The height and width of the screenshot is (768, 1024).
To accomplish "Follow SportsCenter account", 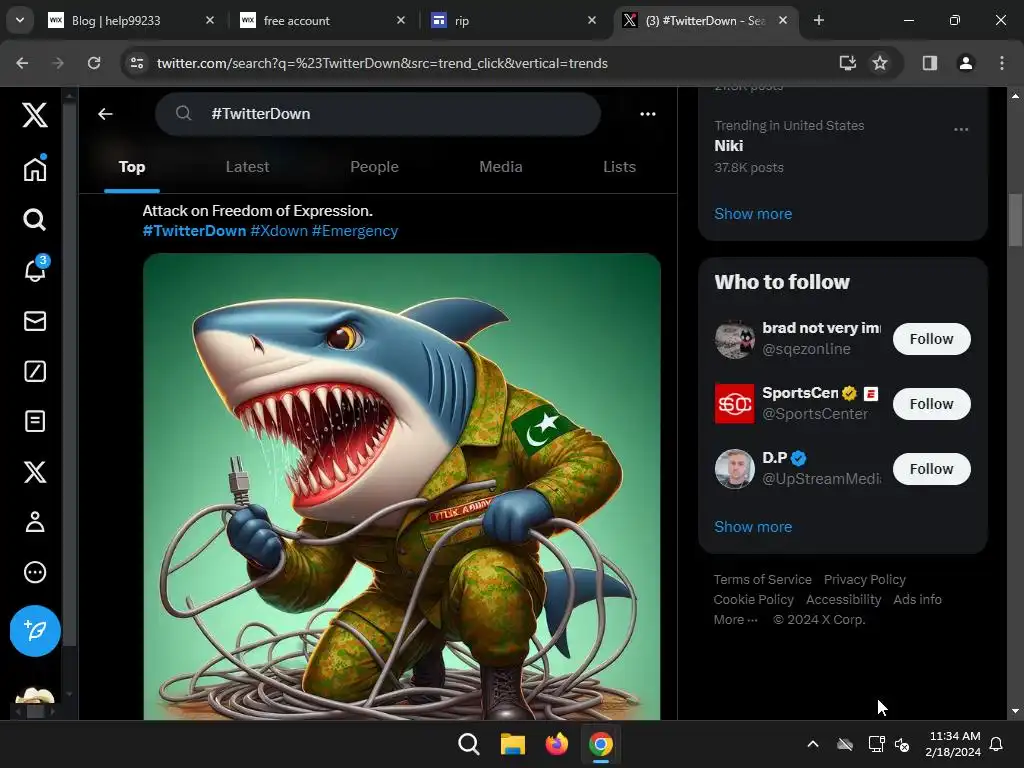I will [x=931, y=404].
